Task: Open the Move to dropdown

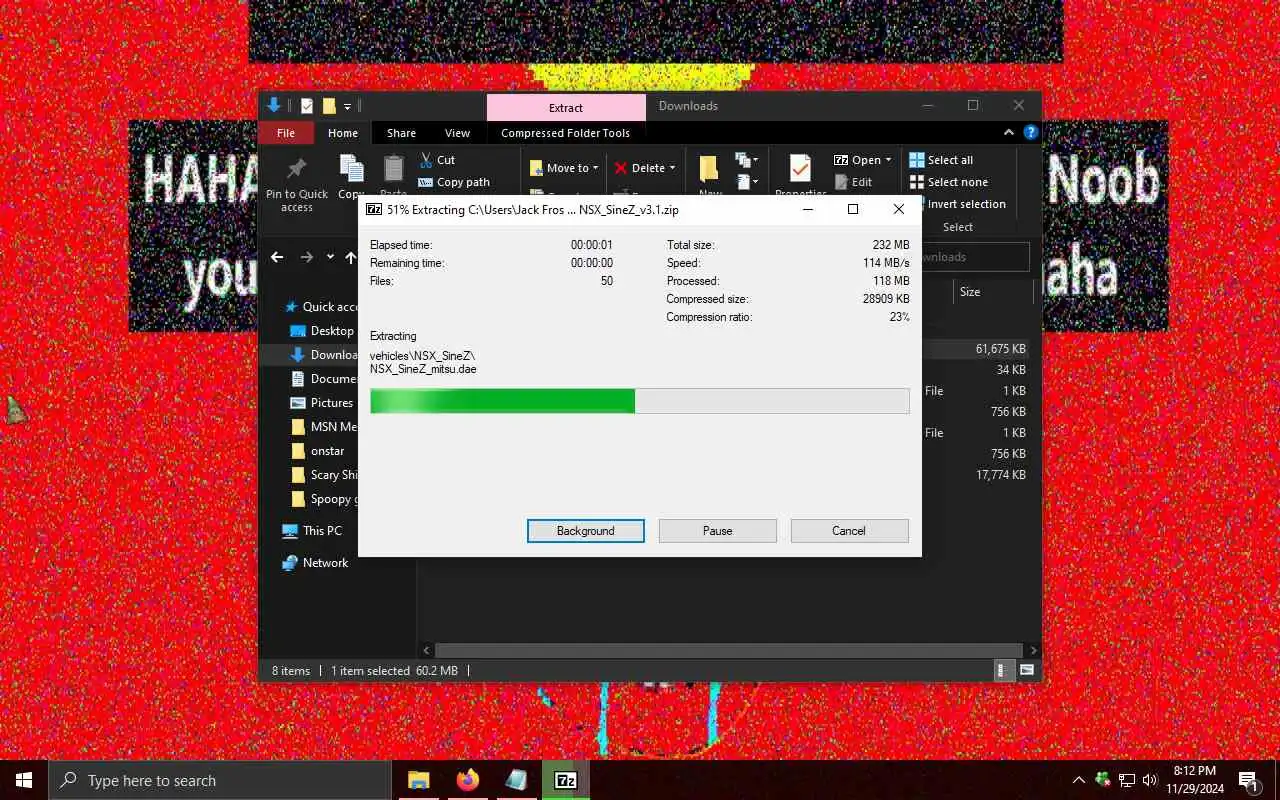Action: coord(565,168)
